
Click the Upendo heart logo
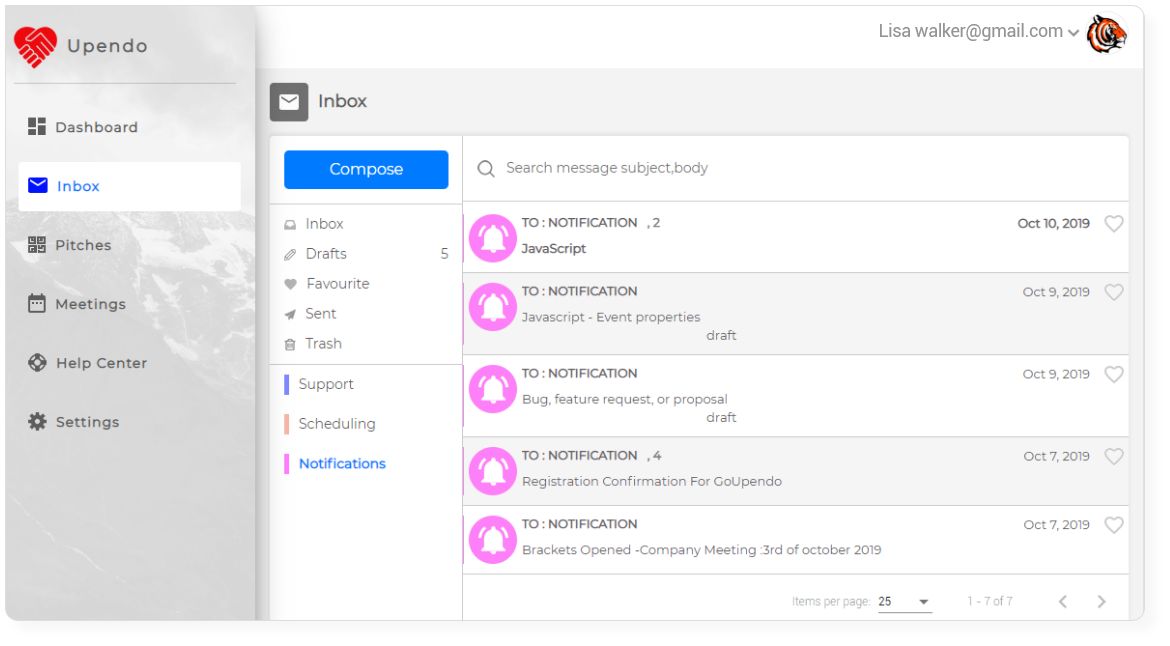[35, 46]
